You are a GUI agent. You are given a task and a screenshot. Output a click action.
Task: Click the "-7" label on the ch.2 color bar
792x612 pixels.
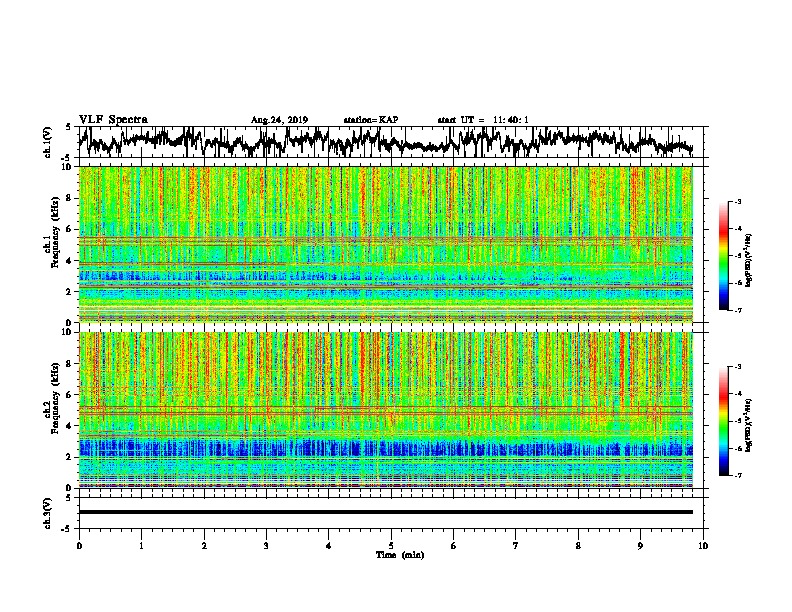[x=738, y=476]
